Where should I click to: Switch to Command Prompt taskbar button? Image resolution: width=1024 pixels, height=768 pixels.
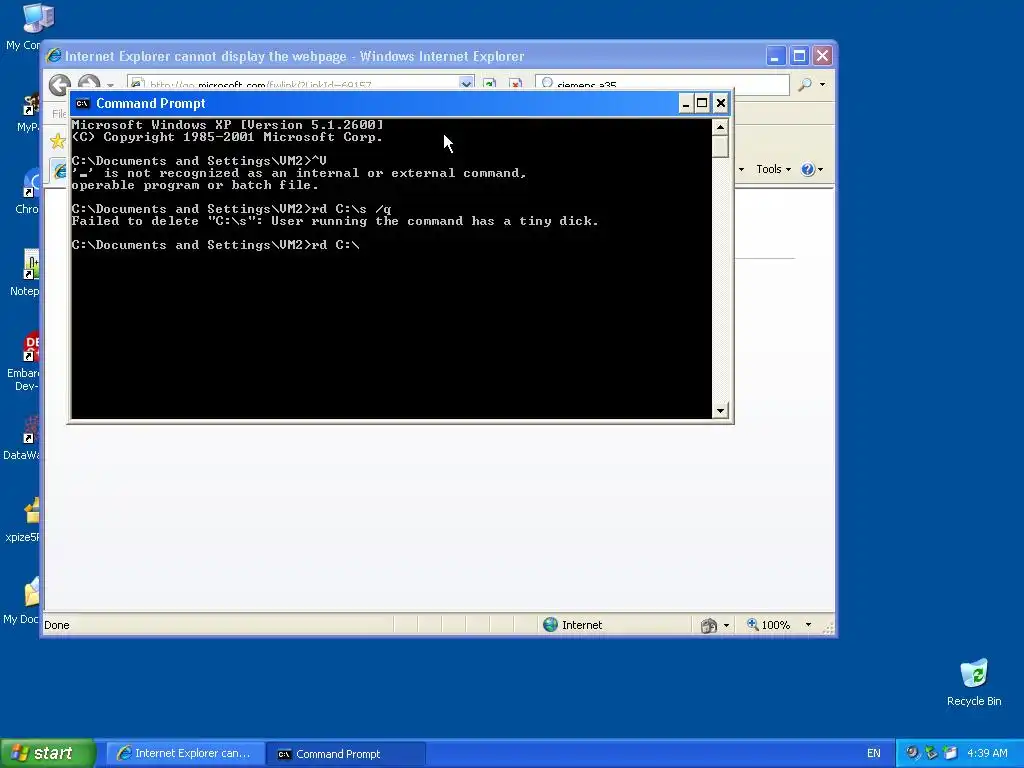click(347, 754)
